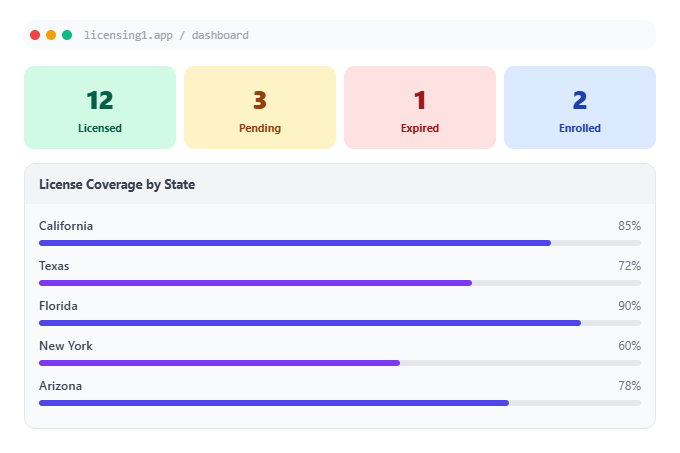
Task: Select the Florida row label
Action: [x=59, y=306]
